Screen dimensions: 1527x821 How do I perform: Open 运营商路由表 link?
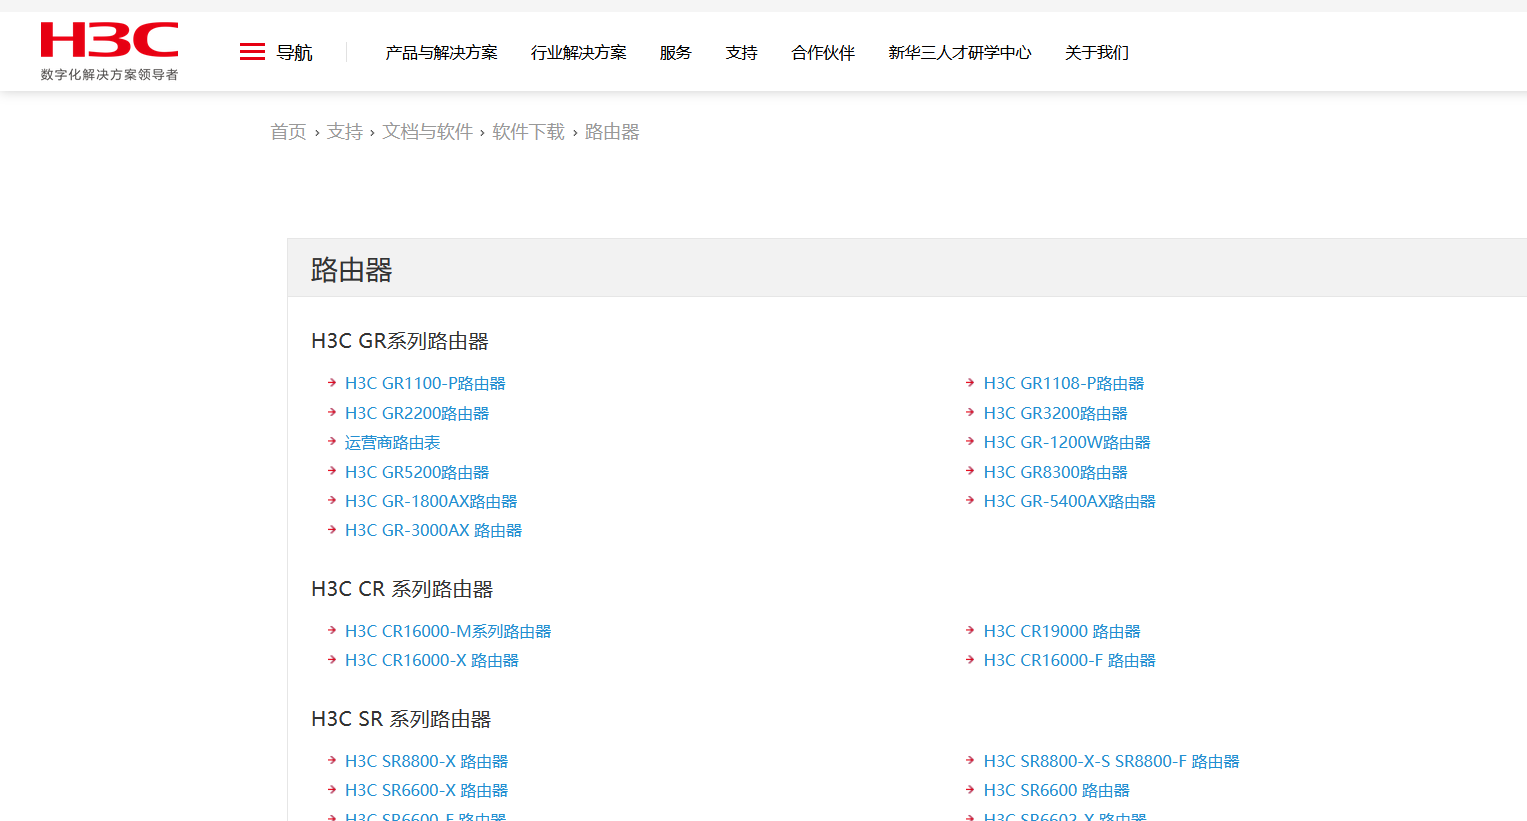[392, 442]
